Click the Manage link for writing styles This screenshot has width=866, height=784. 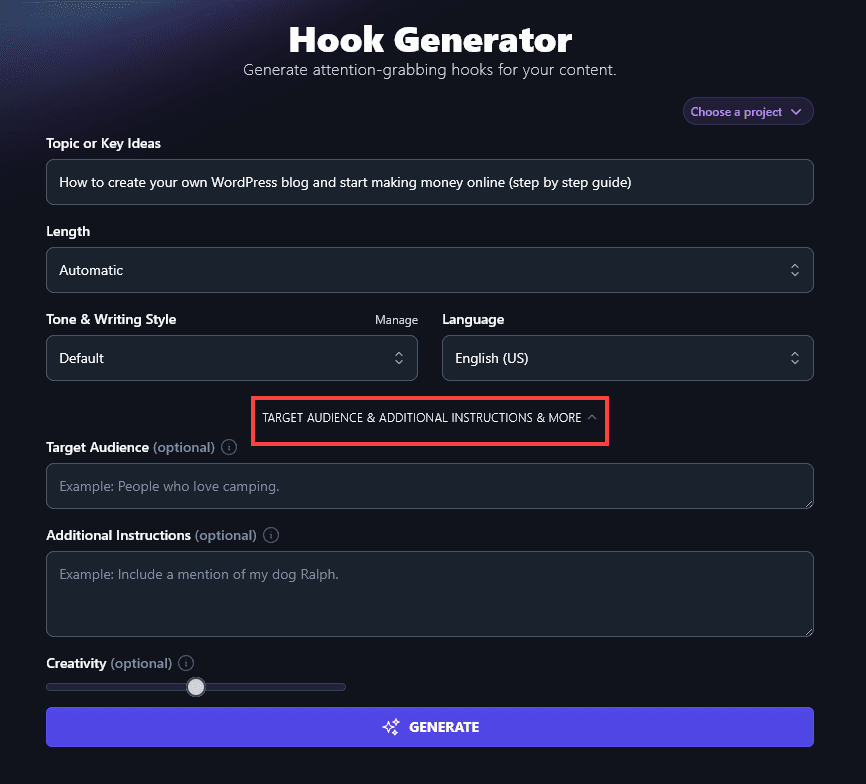(396, 319)
